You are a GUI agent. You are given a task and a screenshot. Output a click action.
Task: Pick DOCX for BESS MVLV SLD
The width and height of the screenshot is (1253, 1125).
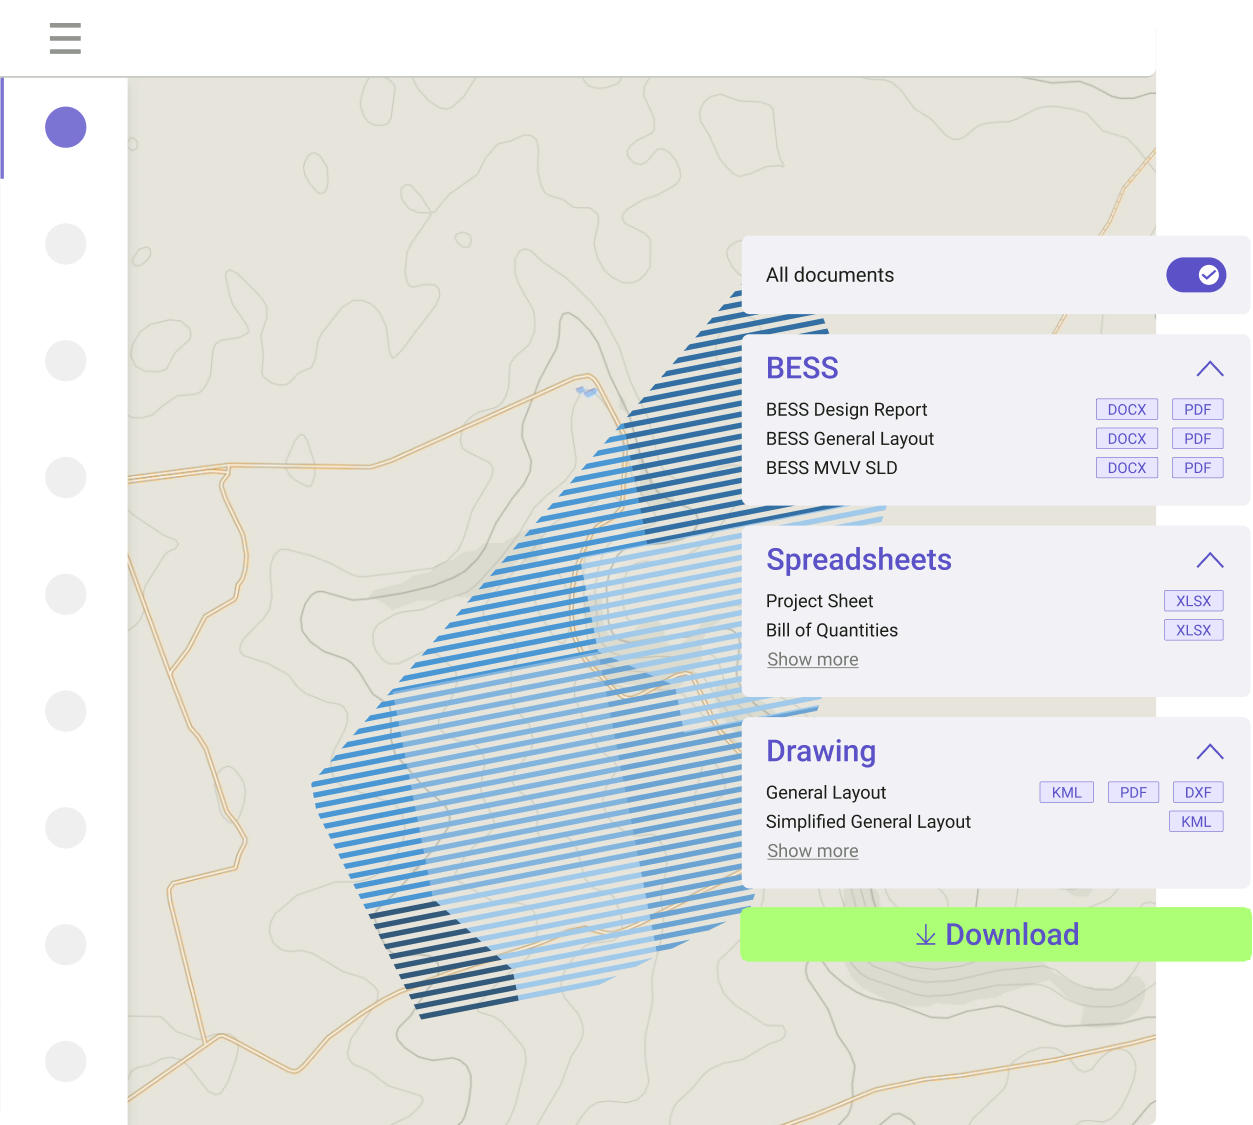tap(1126, 468)
